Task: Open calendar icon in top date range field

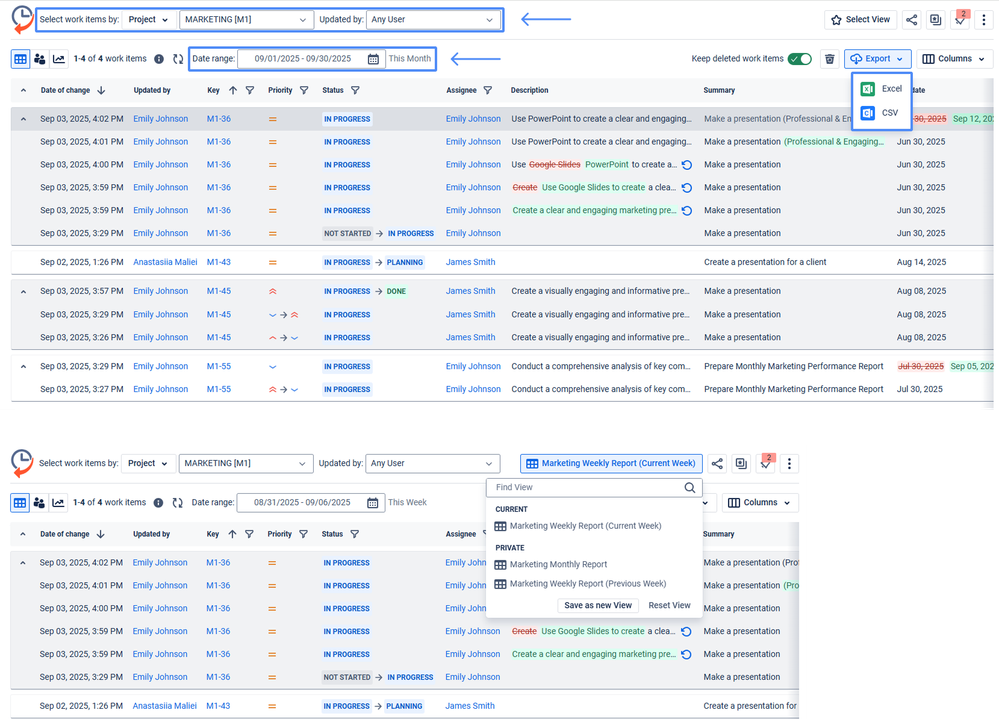Action: click(373, 59)
